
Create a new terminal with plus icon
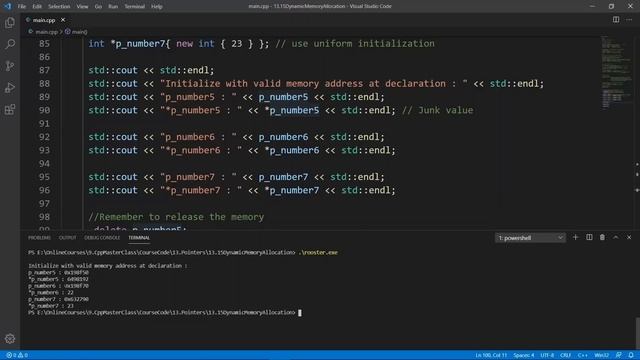coord(575,237)
